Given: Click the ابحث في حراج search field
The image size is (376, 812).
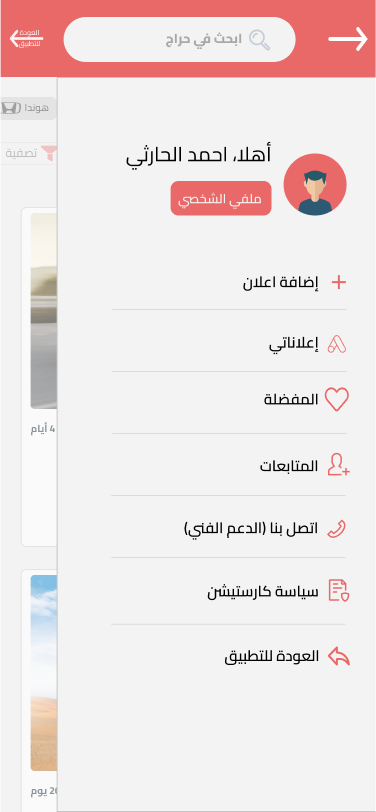Looking at the screenshot, I should [x=179, y=39].
